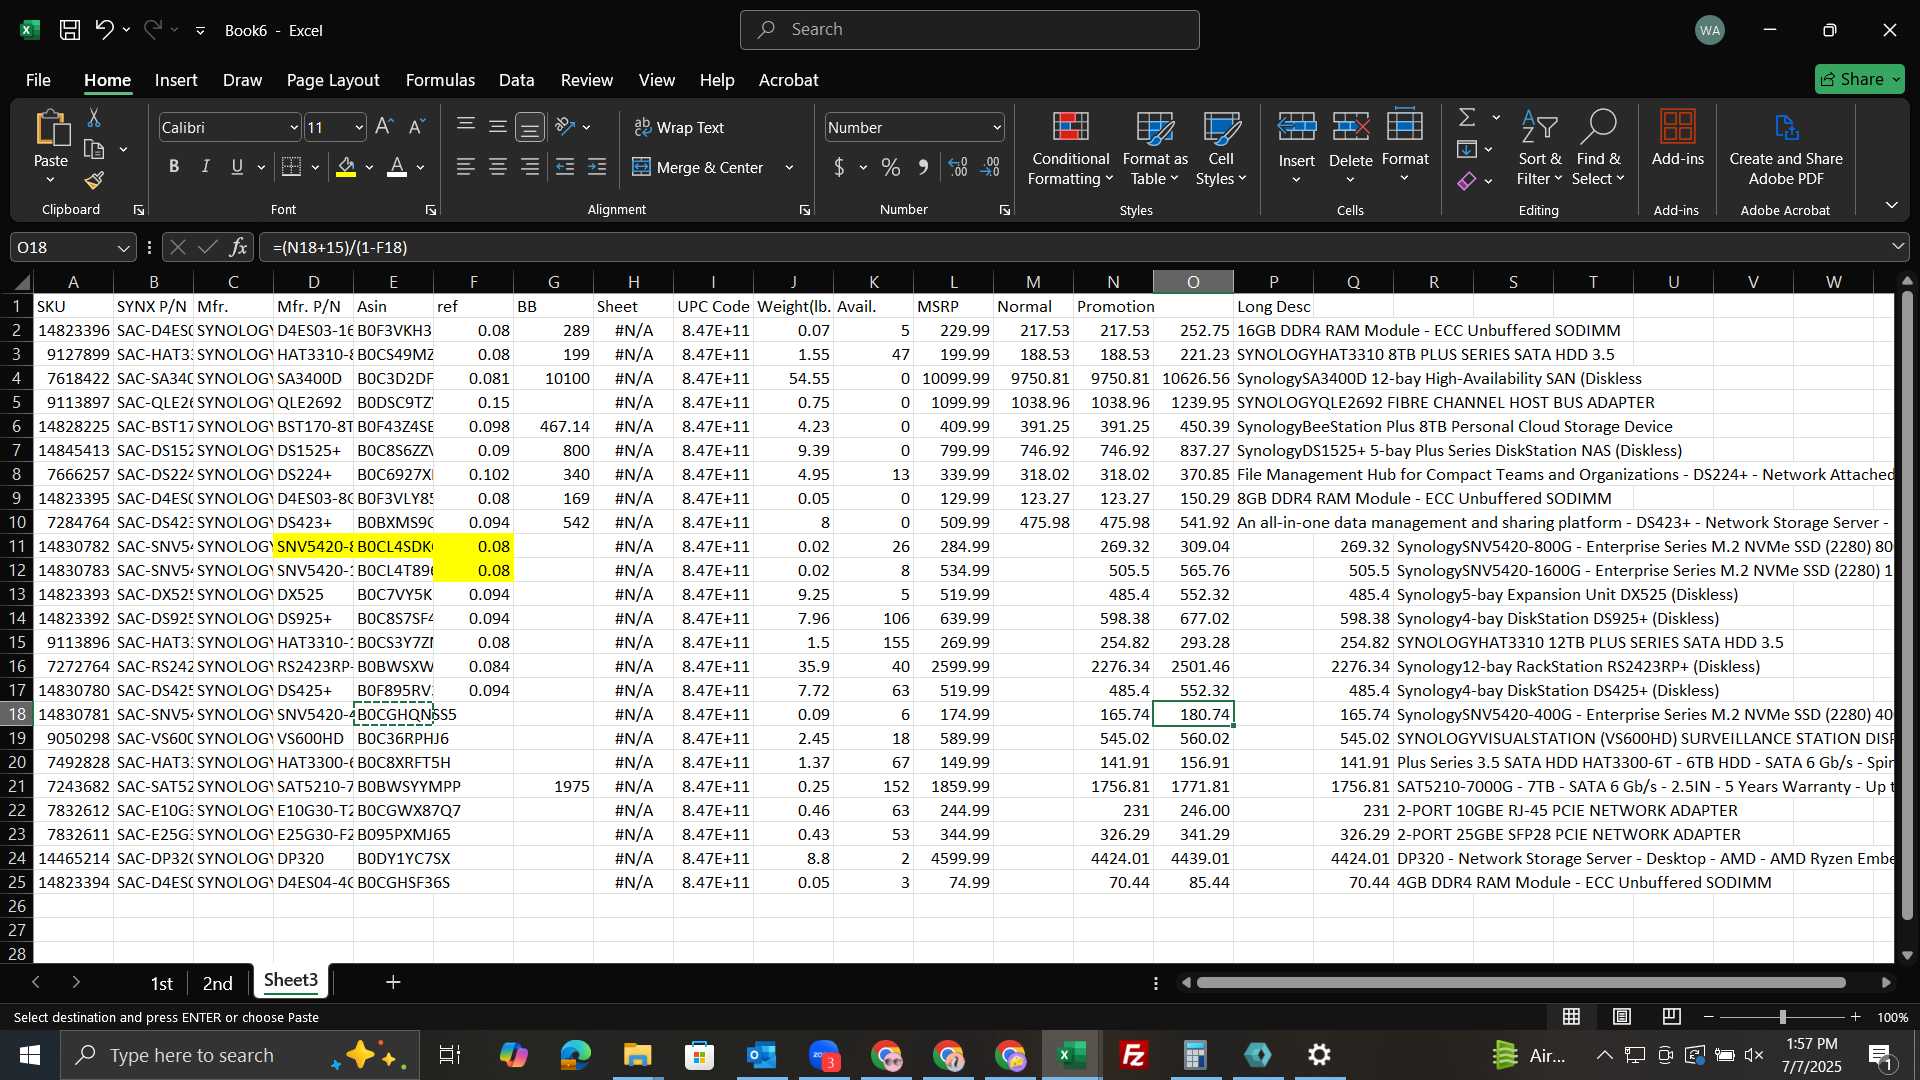The image size is (1920, 1080).
Task: Click the Sort & Filter button
Action: tap(1539, 150)
